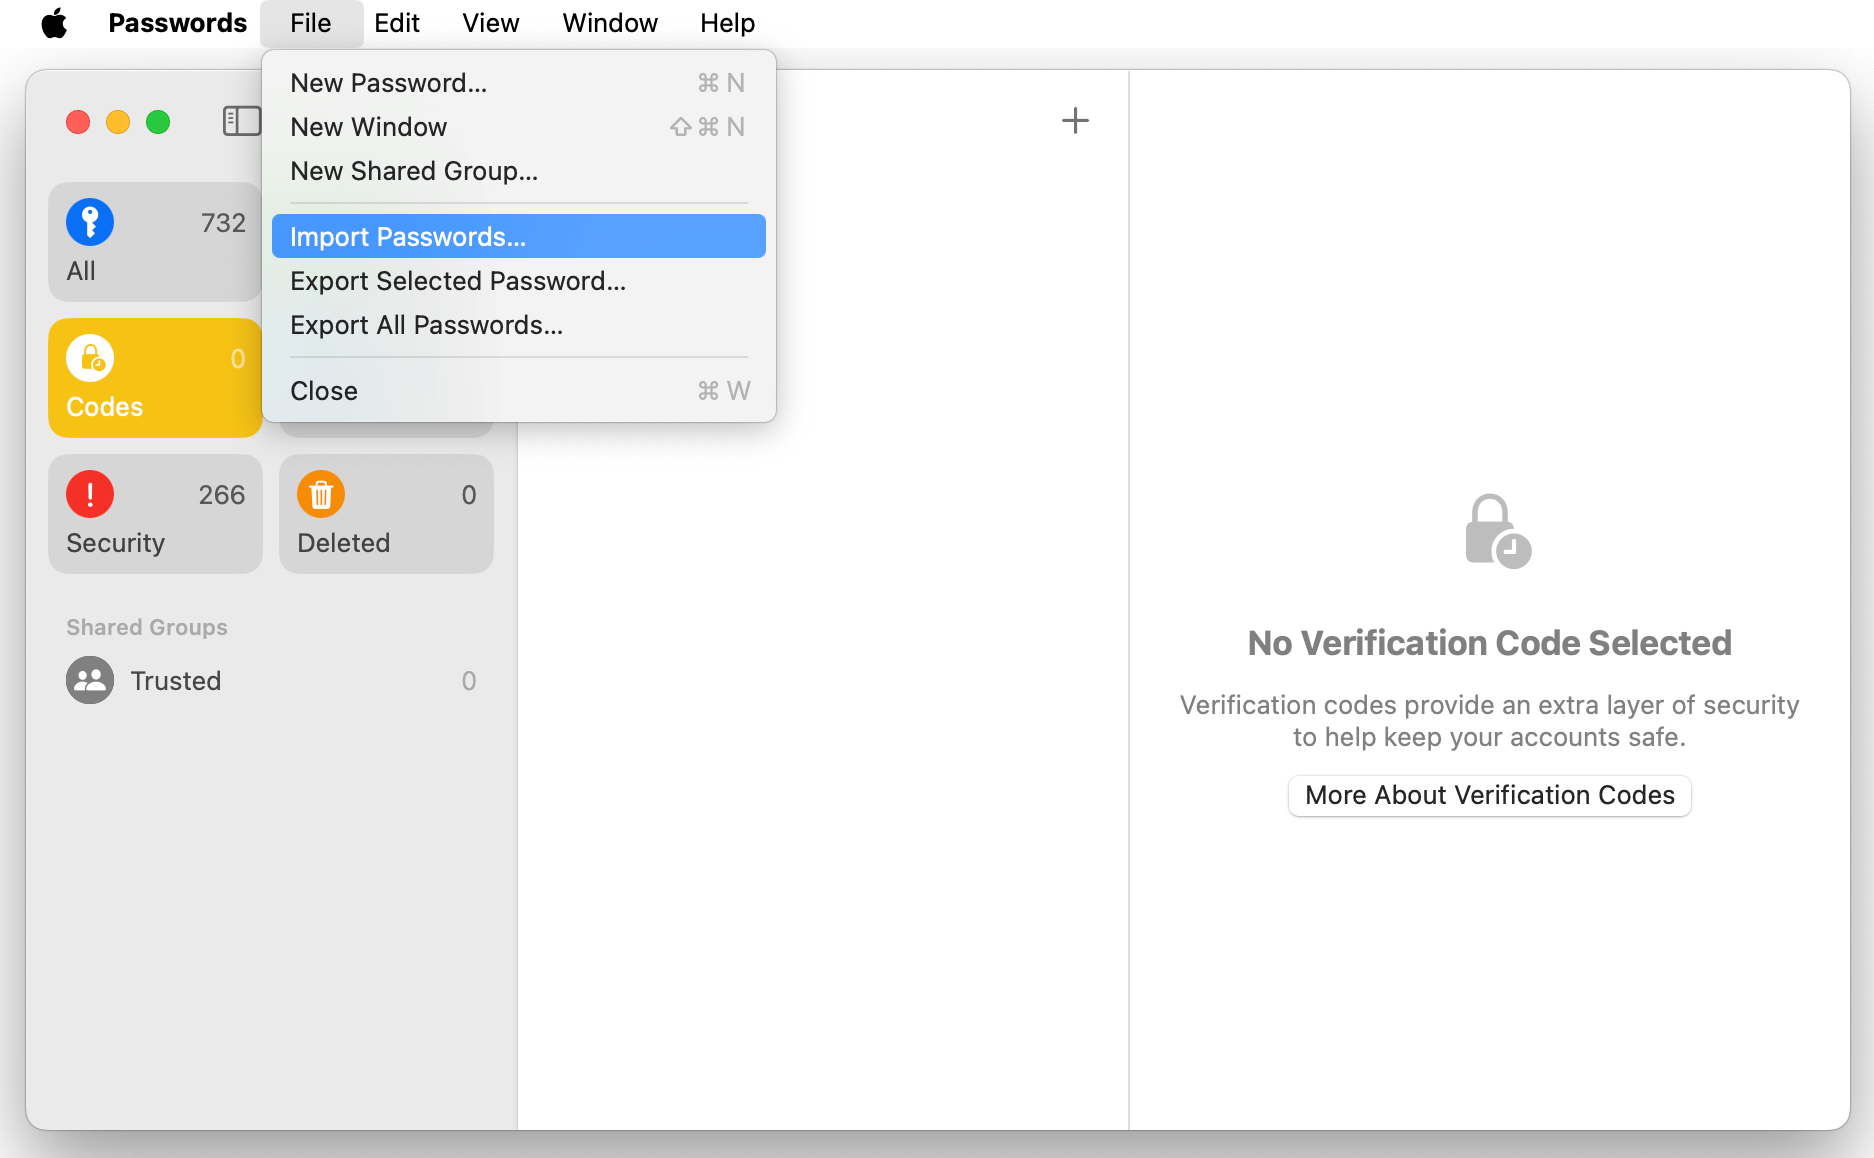Select New Window from File menu
1874x1158 pixels.
368,127
